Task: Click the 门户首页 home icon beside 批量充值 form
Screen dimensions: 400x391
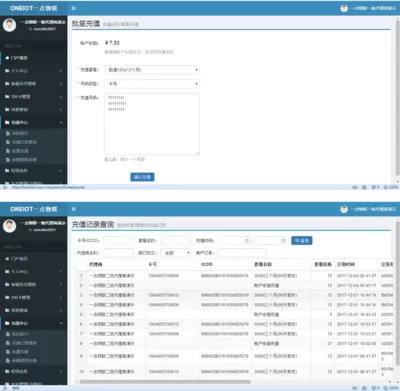Action: pos(7,58)
